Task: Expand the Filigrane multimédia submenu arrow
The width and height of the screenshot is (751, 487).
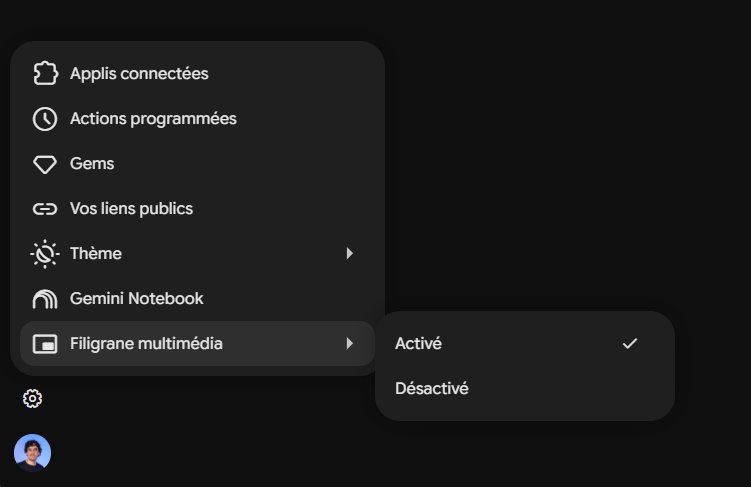Action: [x=350, y=343]
